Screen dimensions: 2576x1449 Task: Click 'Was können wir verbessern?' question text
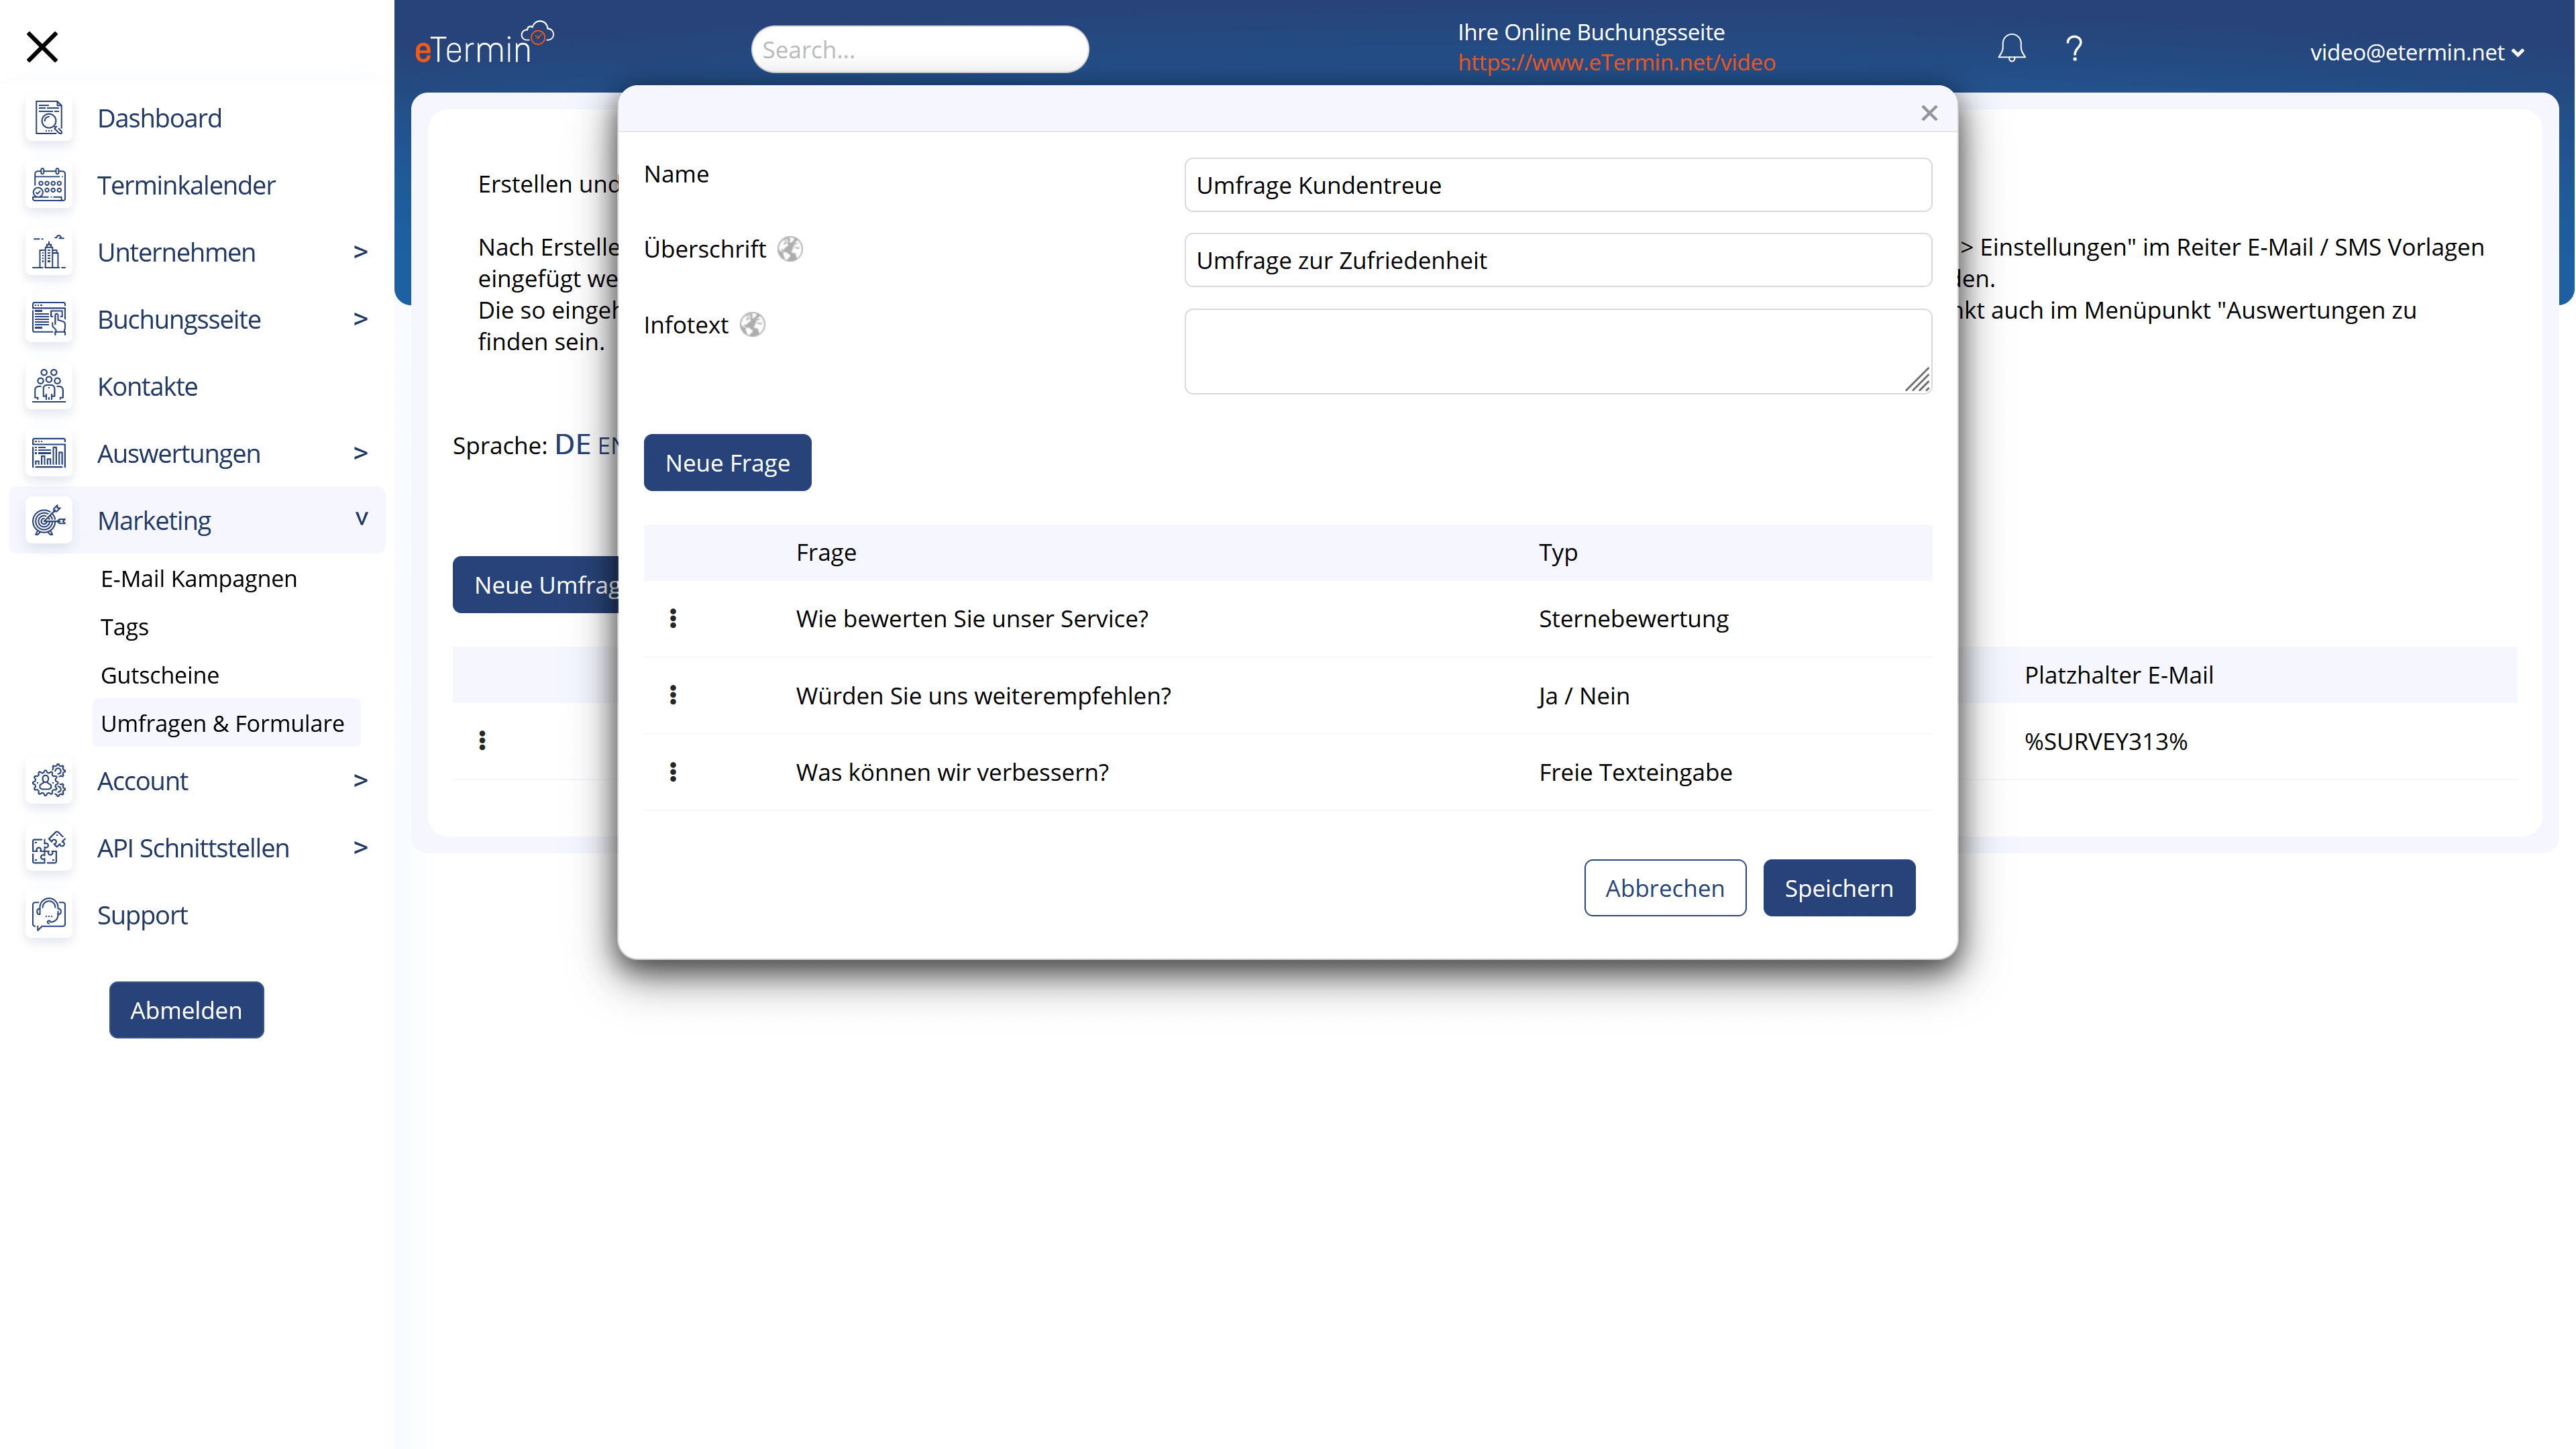(x=952, y=772)
